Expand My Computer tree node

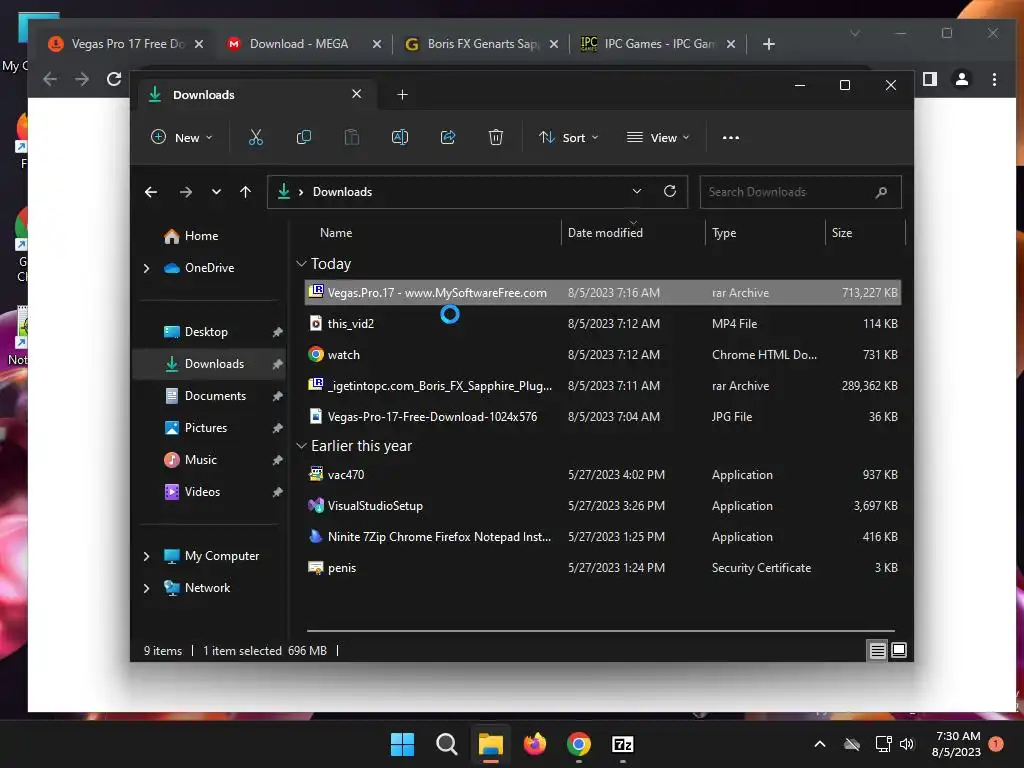click(146, 556)
